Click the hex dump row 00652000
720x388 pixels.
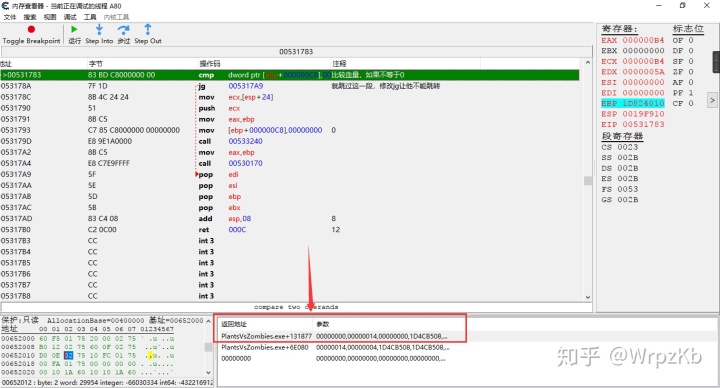(88, 338)
